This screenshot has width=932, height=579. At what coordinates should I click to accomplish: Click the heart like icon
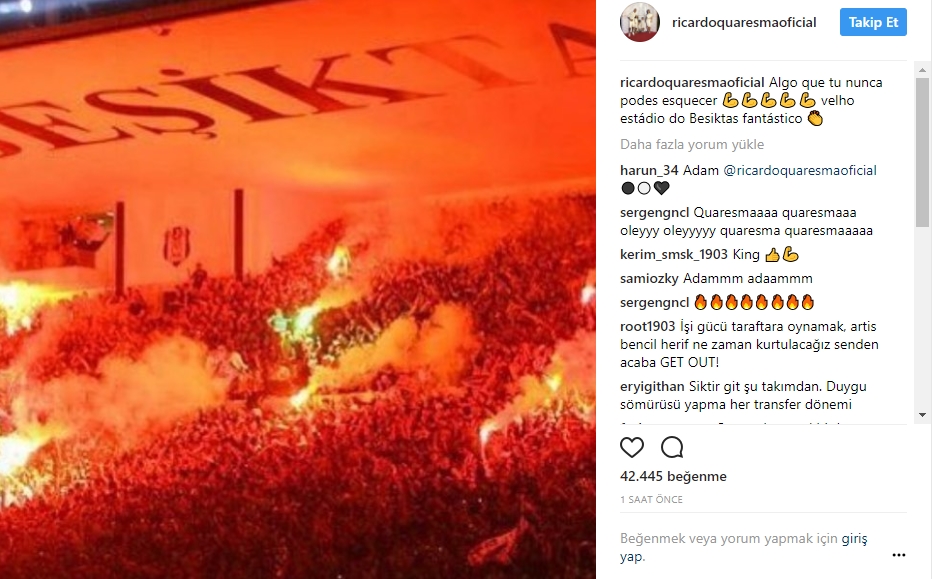(632, 448)
